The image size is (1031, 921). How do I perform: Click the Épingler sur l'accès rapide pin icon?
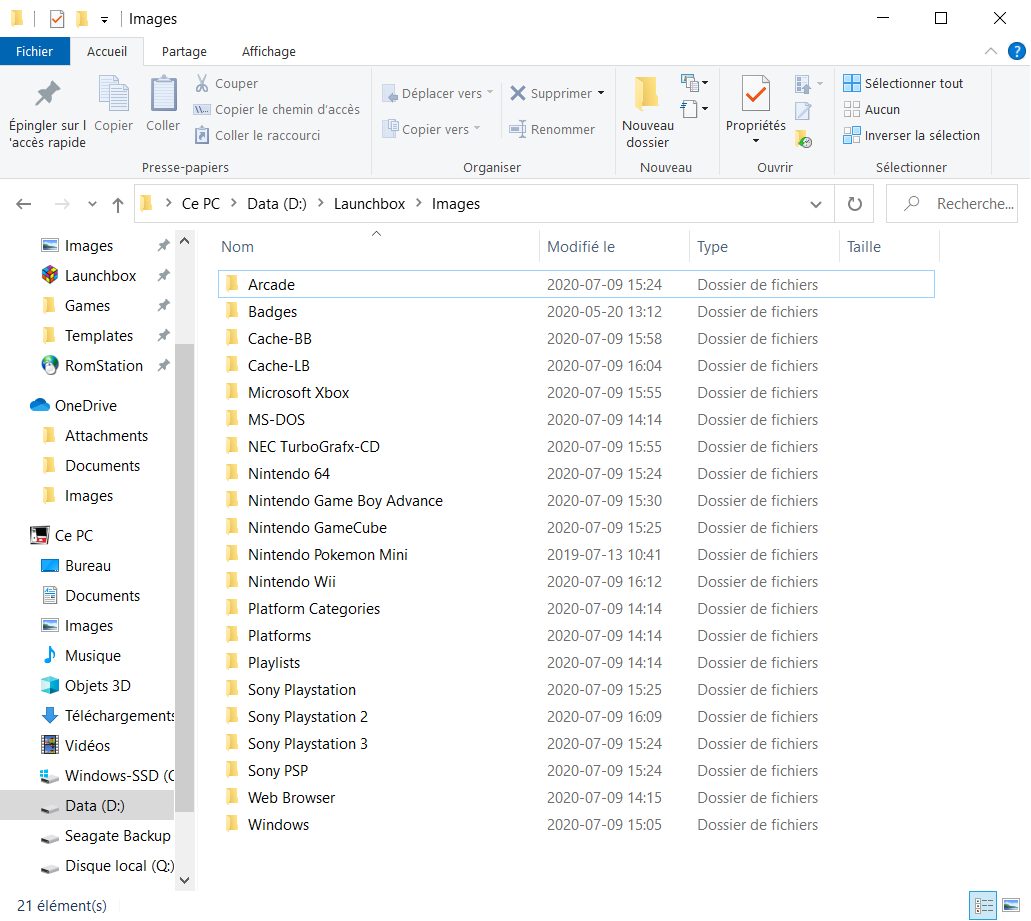(47, 94)
